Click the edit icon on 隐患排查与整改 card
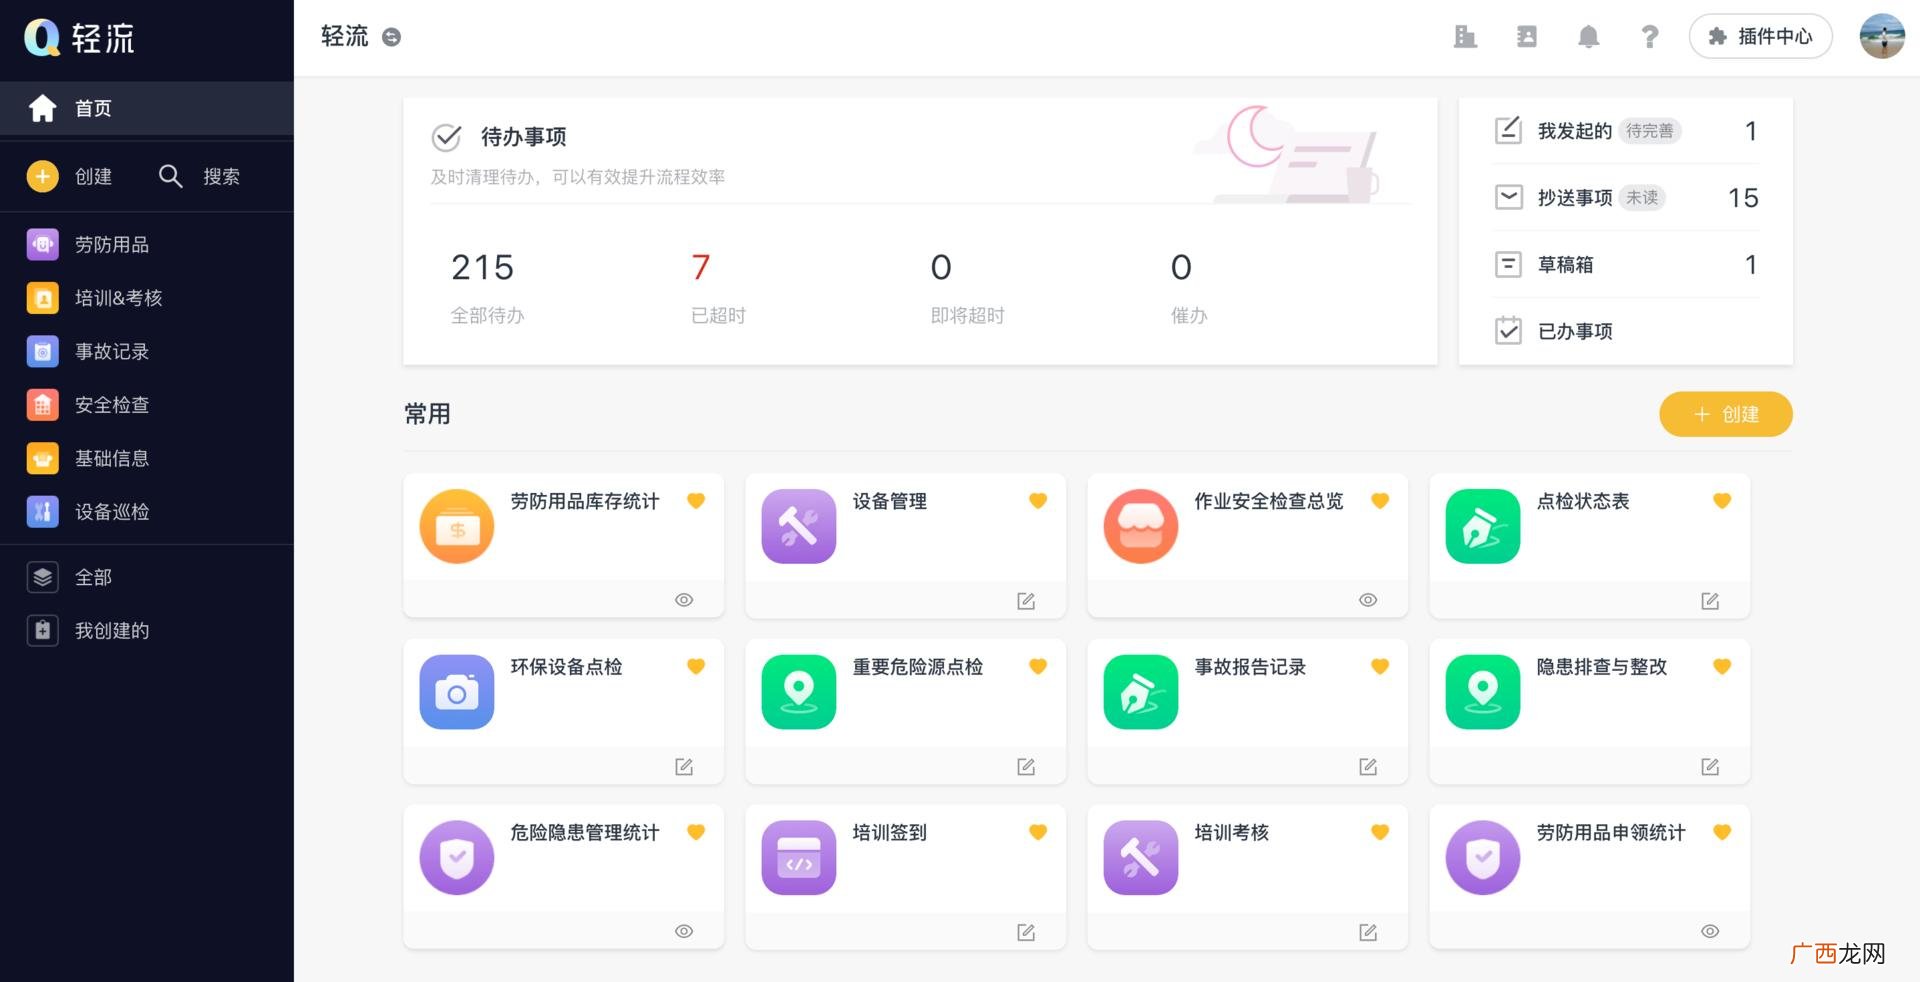Viewport: 1920px width, 982px height. point(1710,767)
